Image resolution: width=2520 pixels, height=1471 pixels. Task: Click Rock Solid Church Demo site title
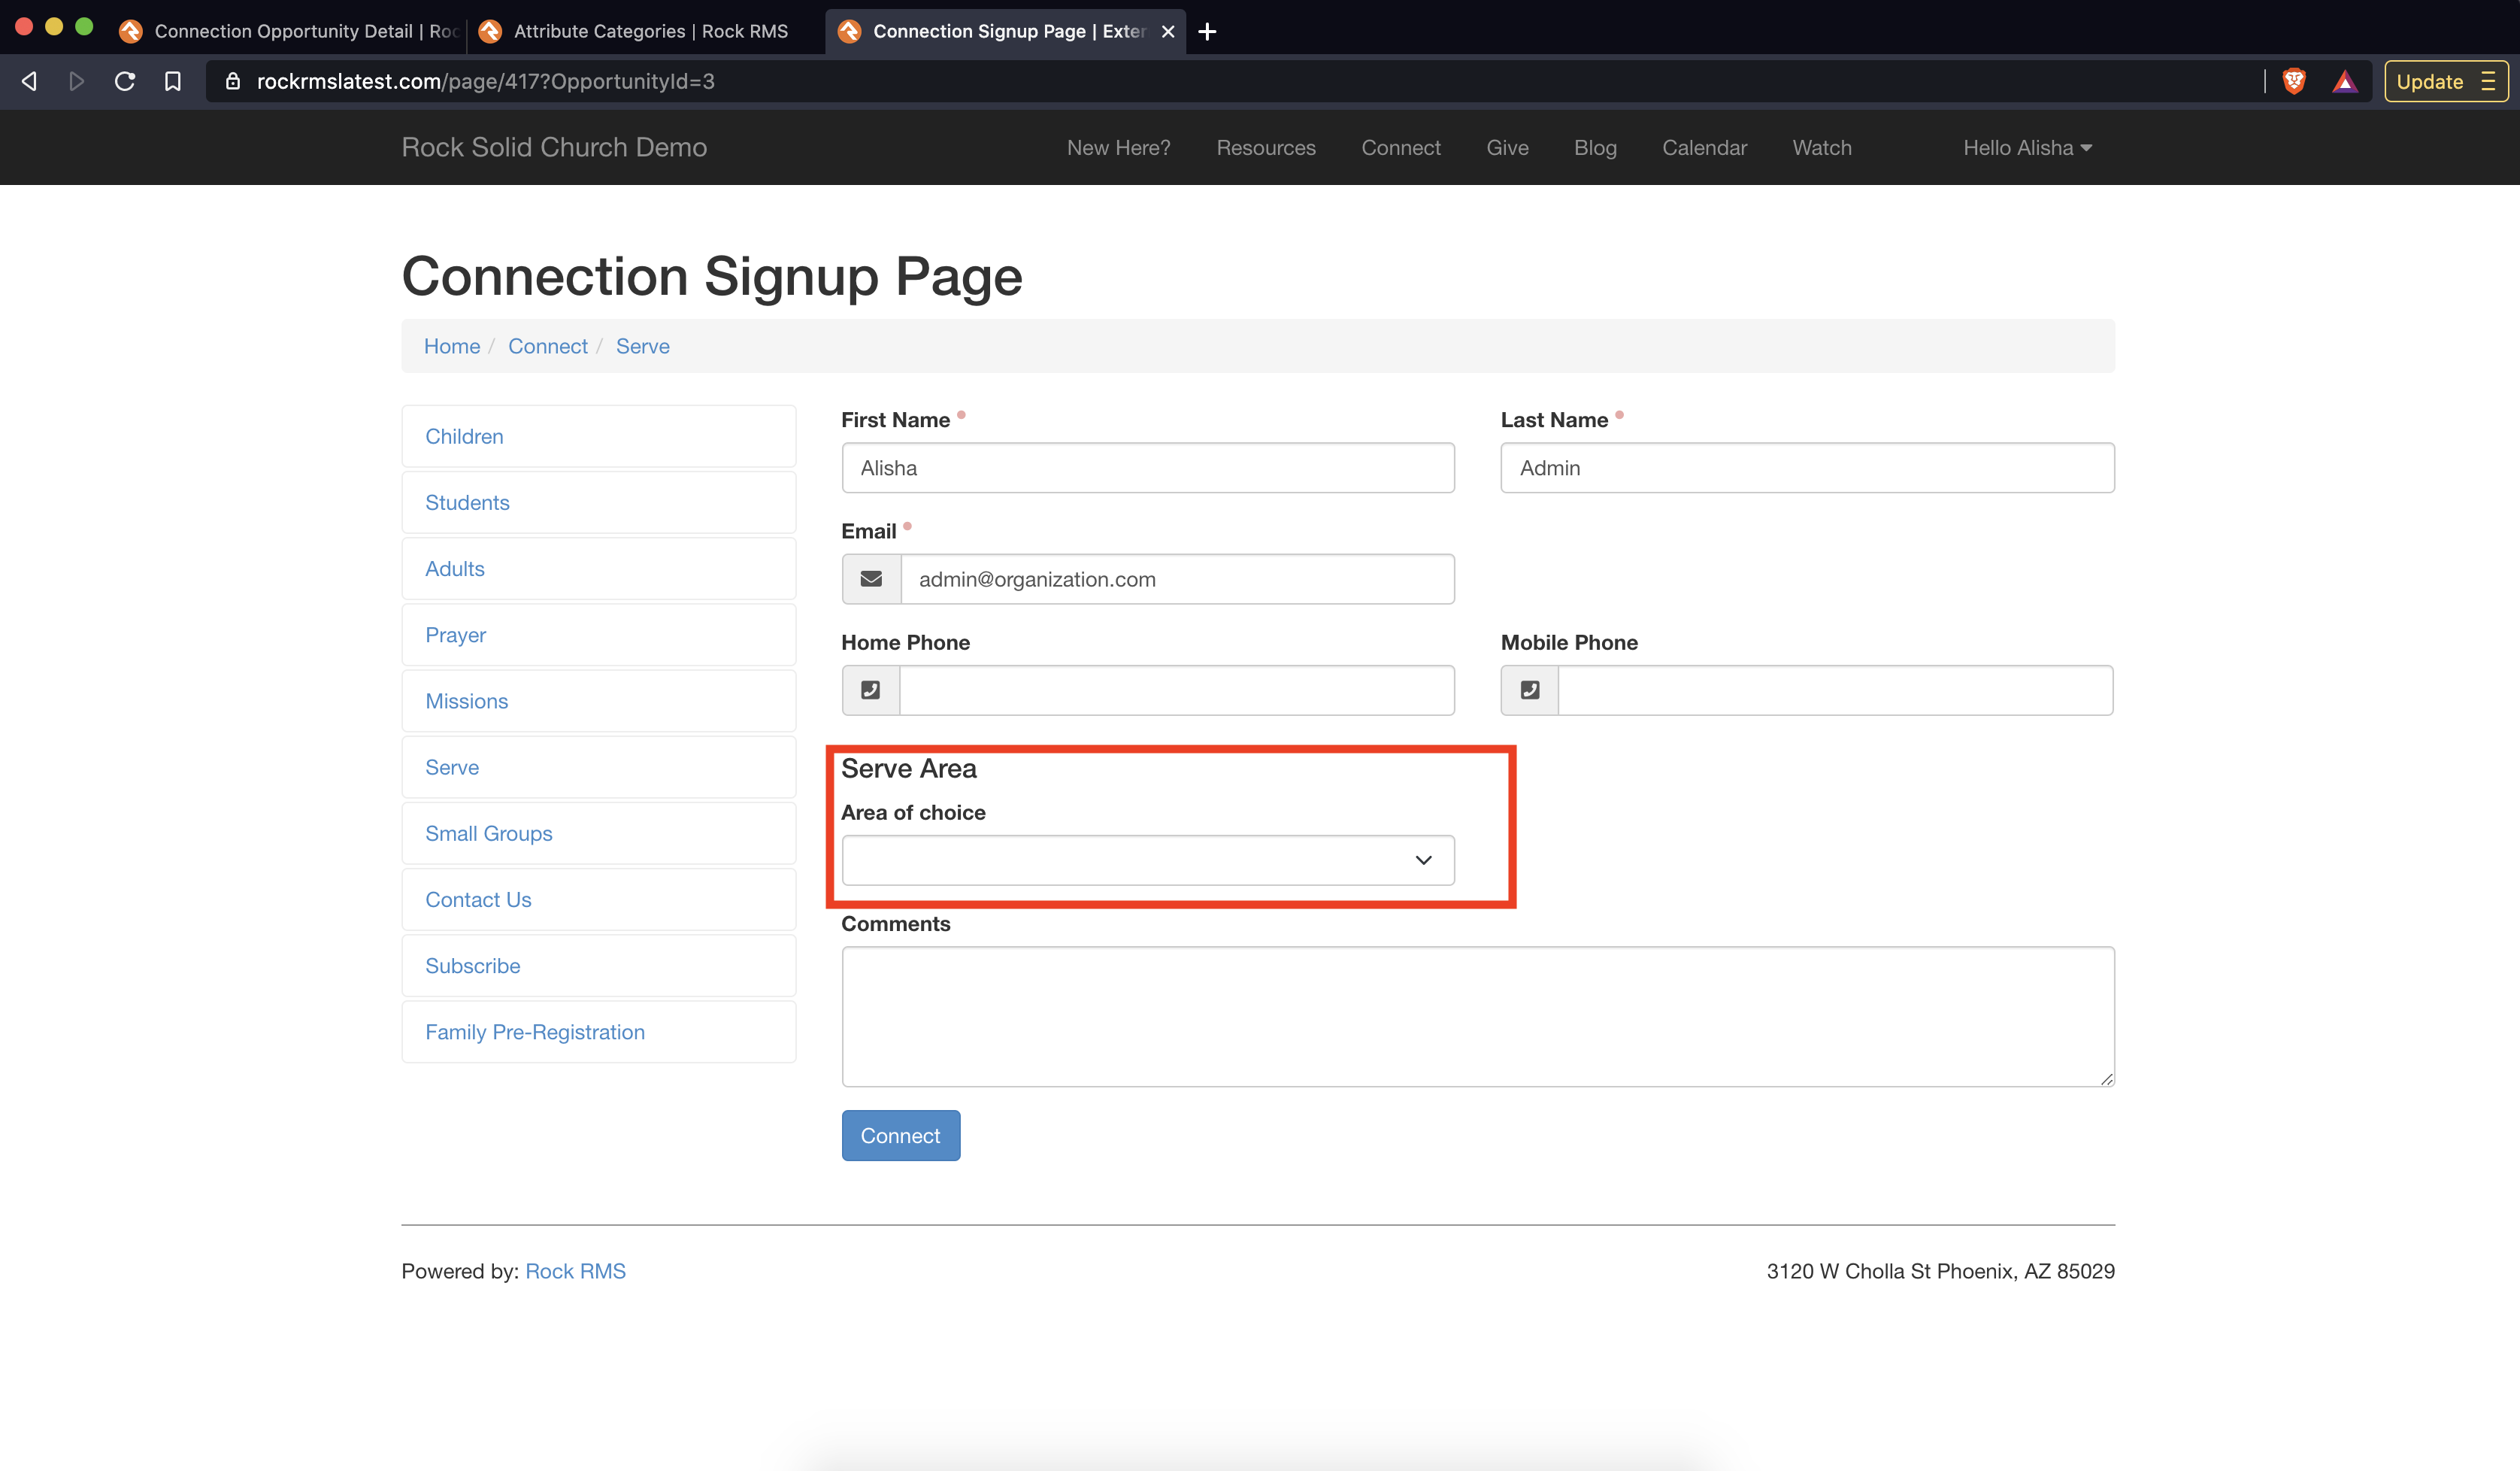(554, 147)
